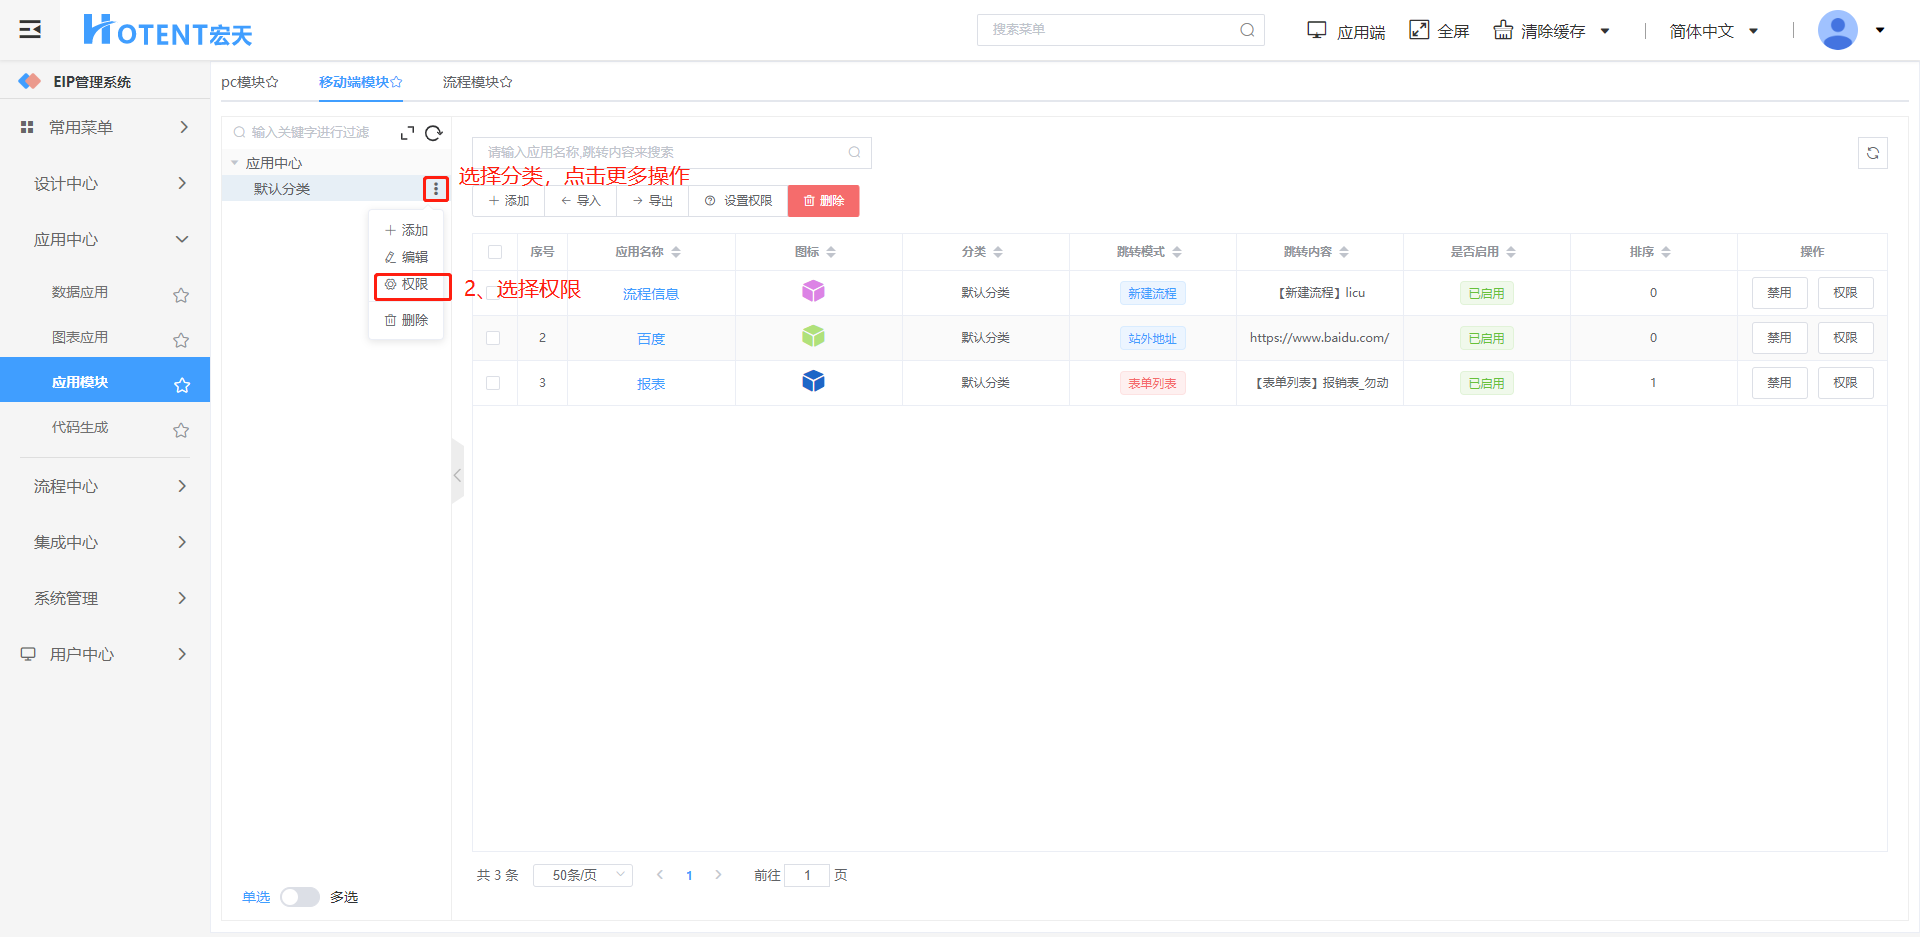This screenshot has height=937, width=1920.
Task: Collapse the sidebar using the hamburger icon
Action: pos(30,29)
